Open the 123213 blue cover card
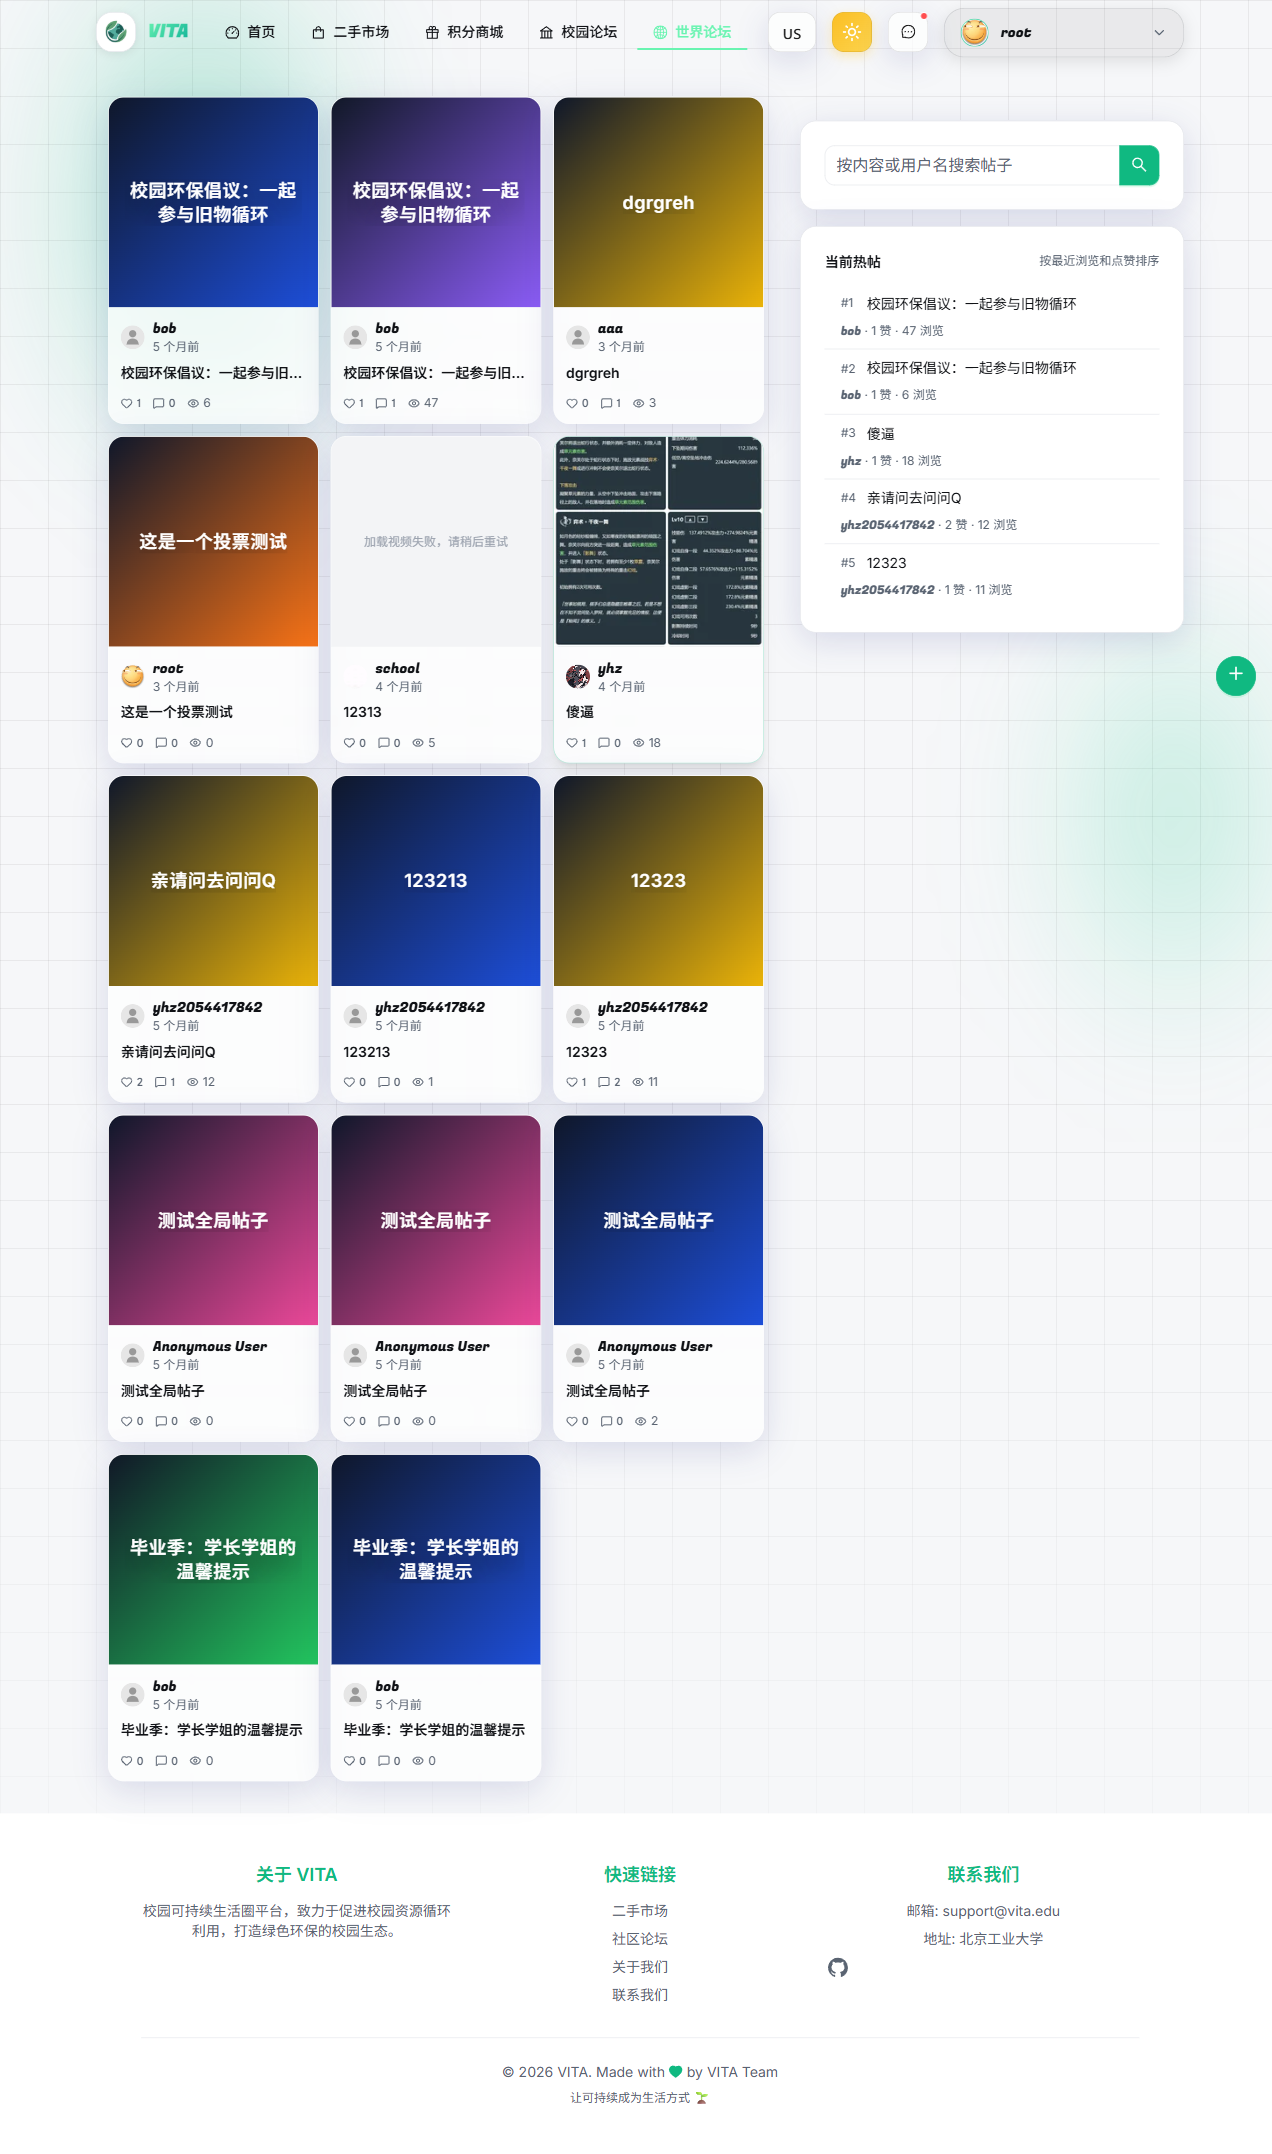Screen dimensions: 1272x2154 point(436,881)
